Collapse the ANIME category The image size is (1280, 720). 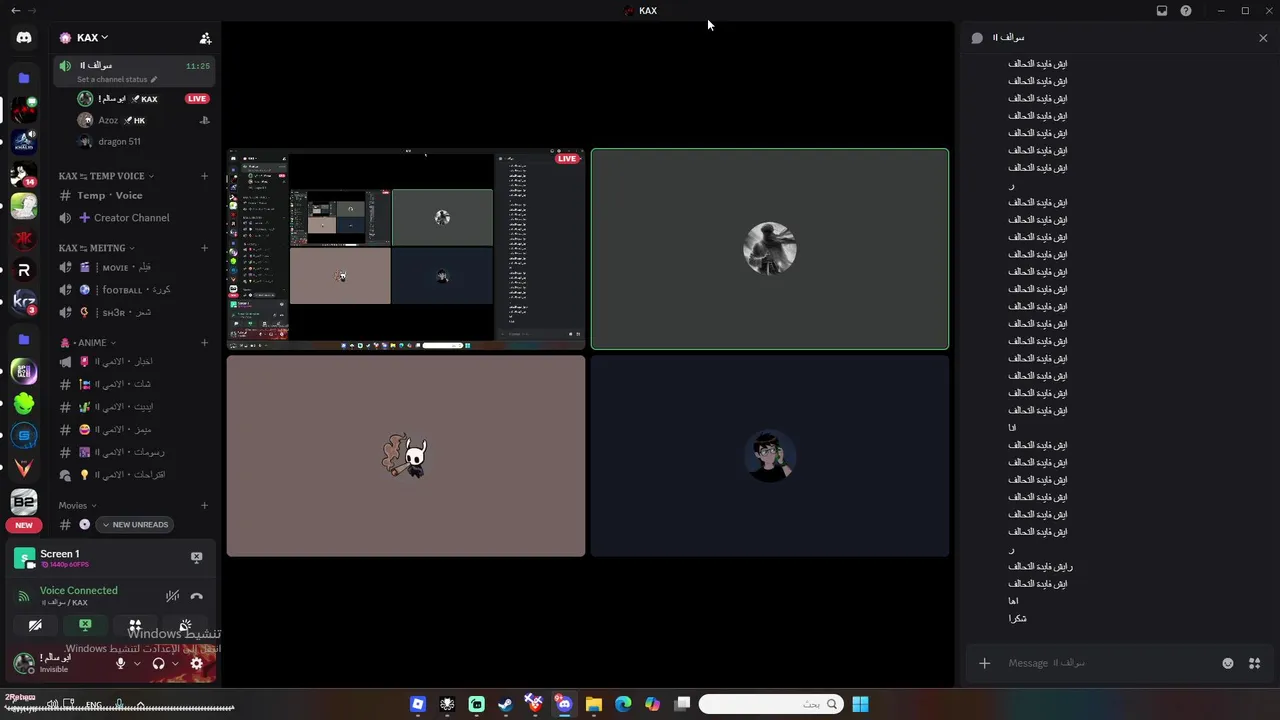[x=88, y=343]
